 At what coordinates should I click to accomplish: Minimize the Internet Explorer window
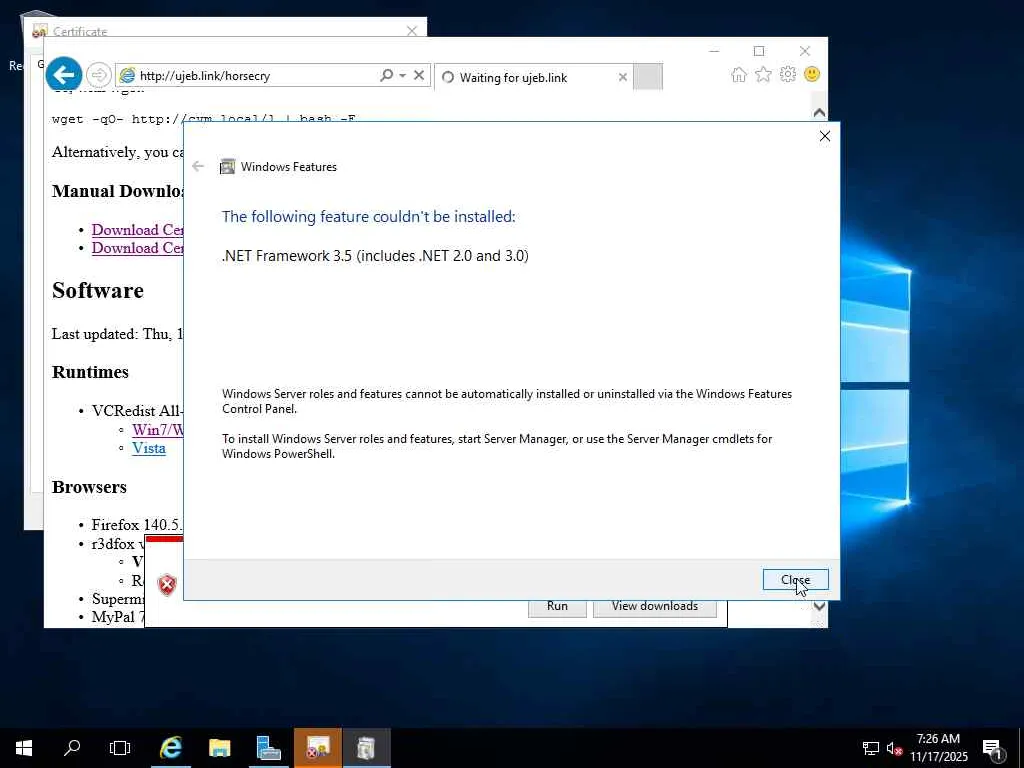tap(714, 51)
